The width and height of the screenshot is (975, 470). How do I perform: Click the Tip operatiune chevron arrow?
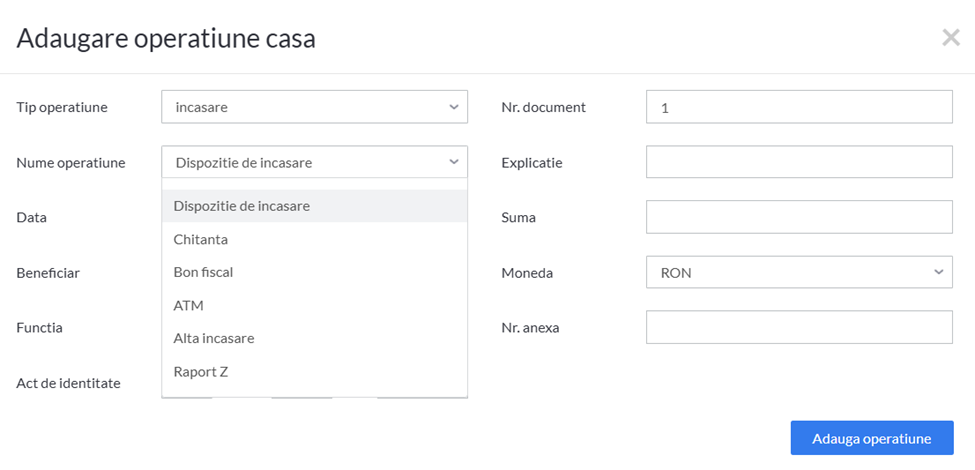point(453,107)
